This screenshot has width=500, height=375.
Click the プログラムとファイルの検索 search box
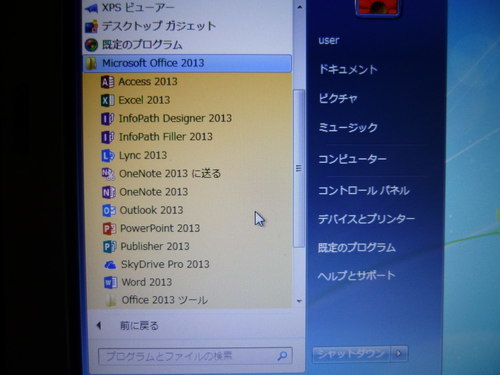tap(195, 356)
